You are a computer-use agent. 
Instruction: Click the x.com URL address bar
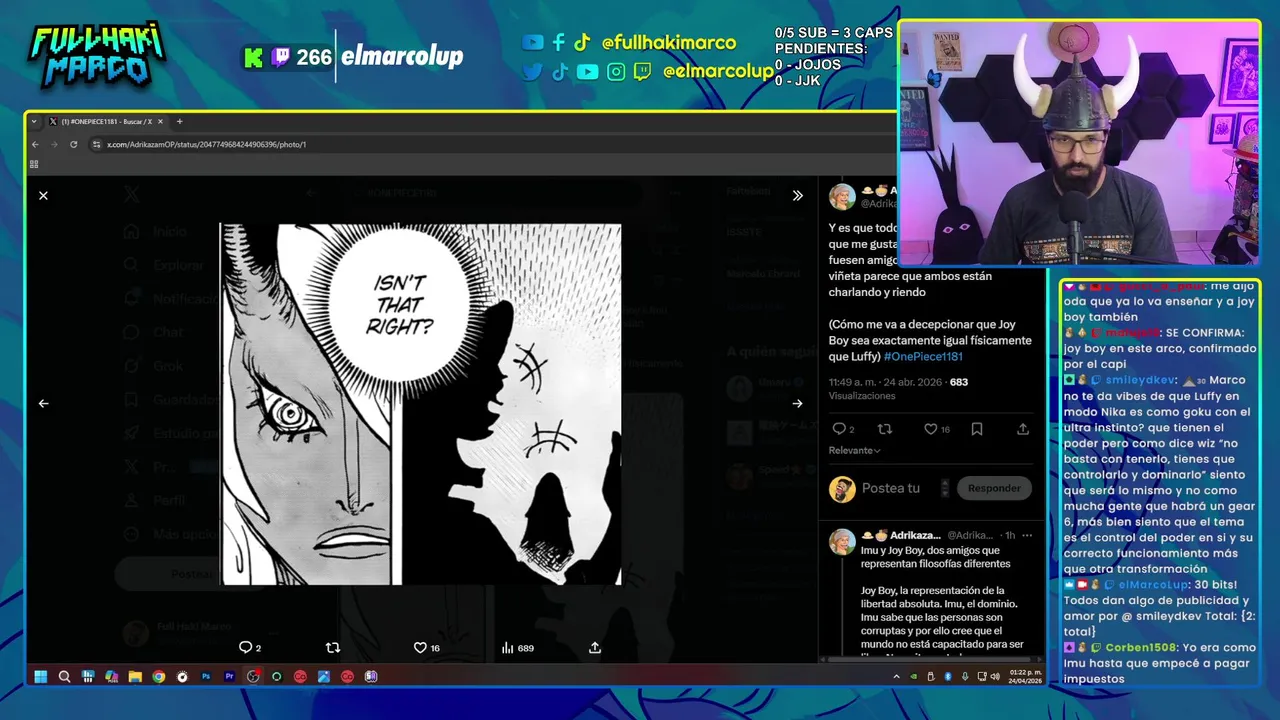490,144
